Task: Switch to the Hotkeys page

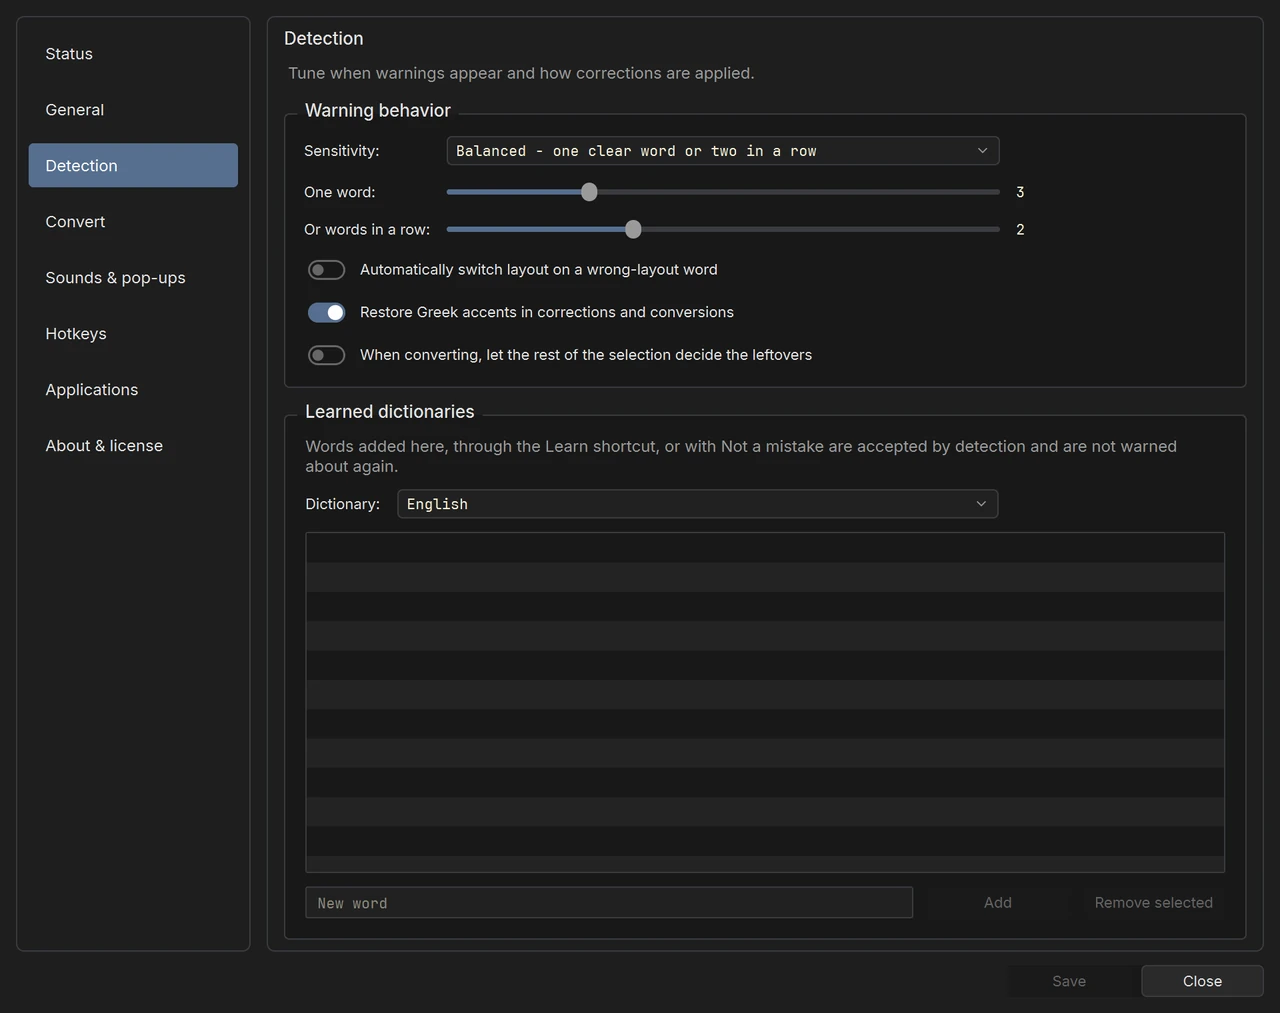Action: (x=133, y=334)
